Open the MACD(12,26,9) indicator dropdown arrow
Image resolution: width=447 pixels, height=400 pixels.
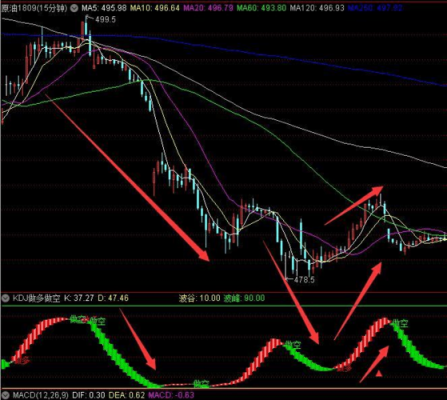(5, 395)
